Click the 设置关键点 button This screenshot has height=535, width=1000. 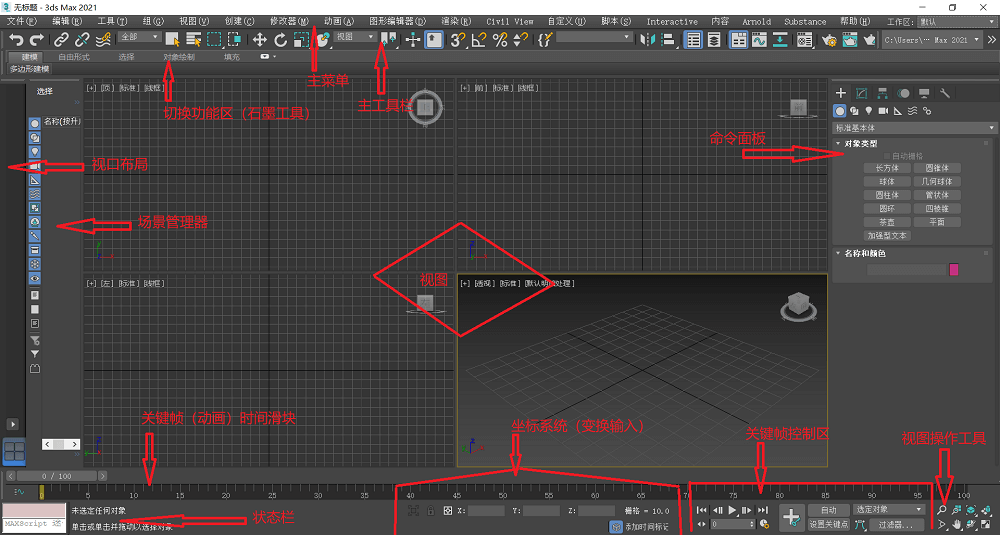click(828, 524)
